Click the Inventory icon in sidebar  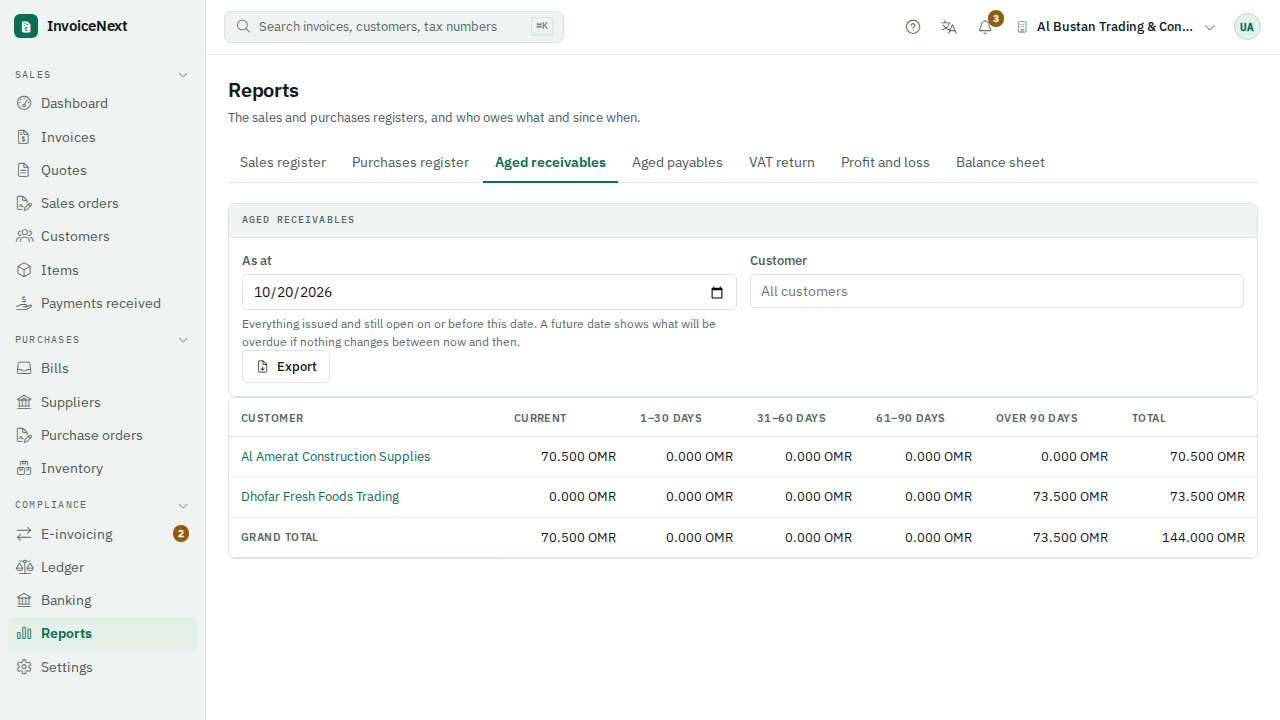(24, 468)
